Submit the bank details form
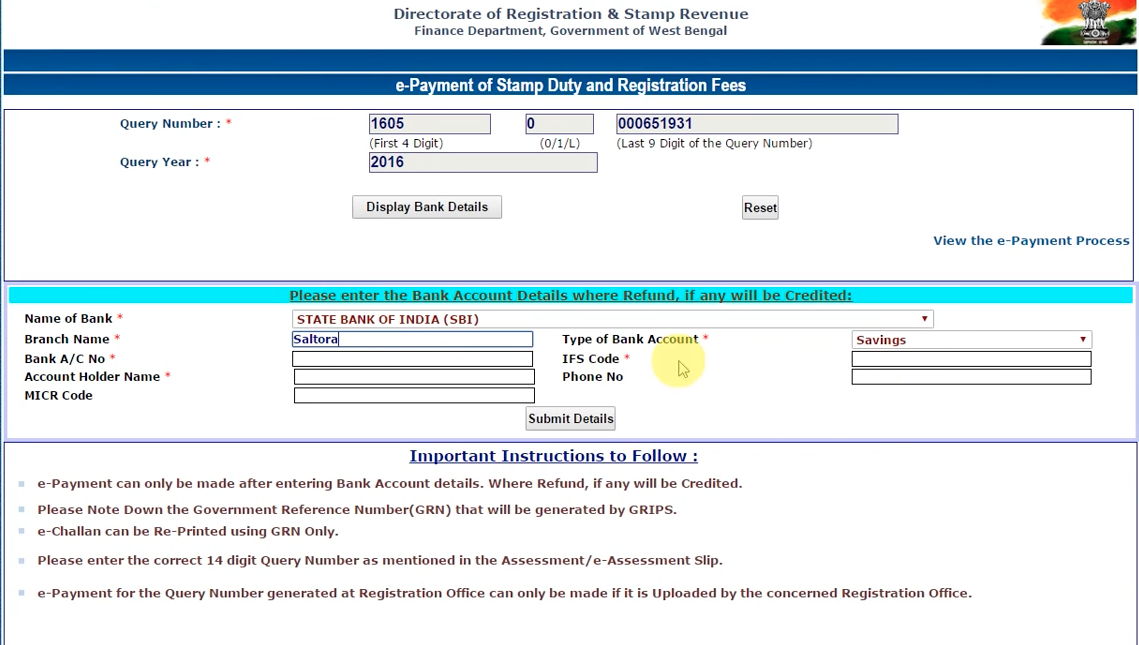 (570, 418)
